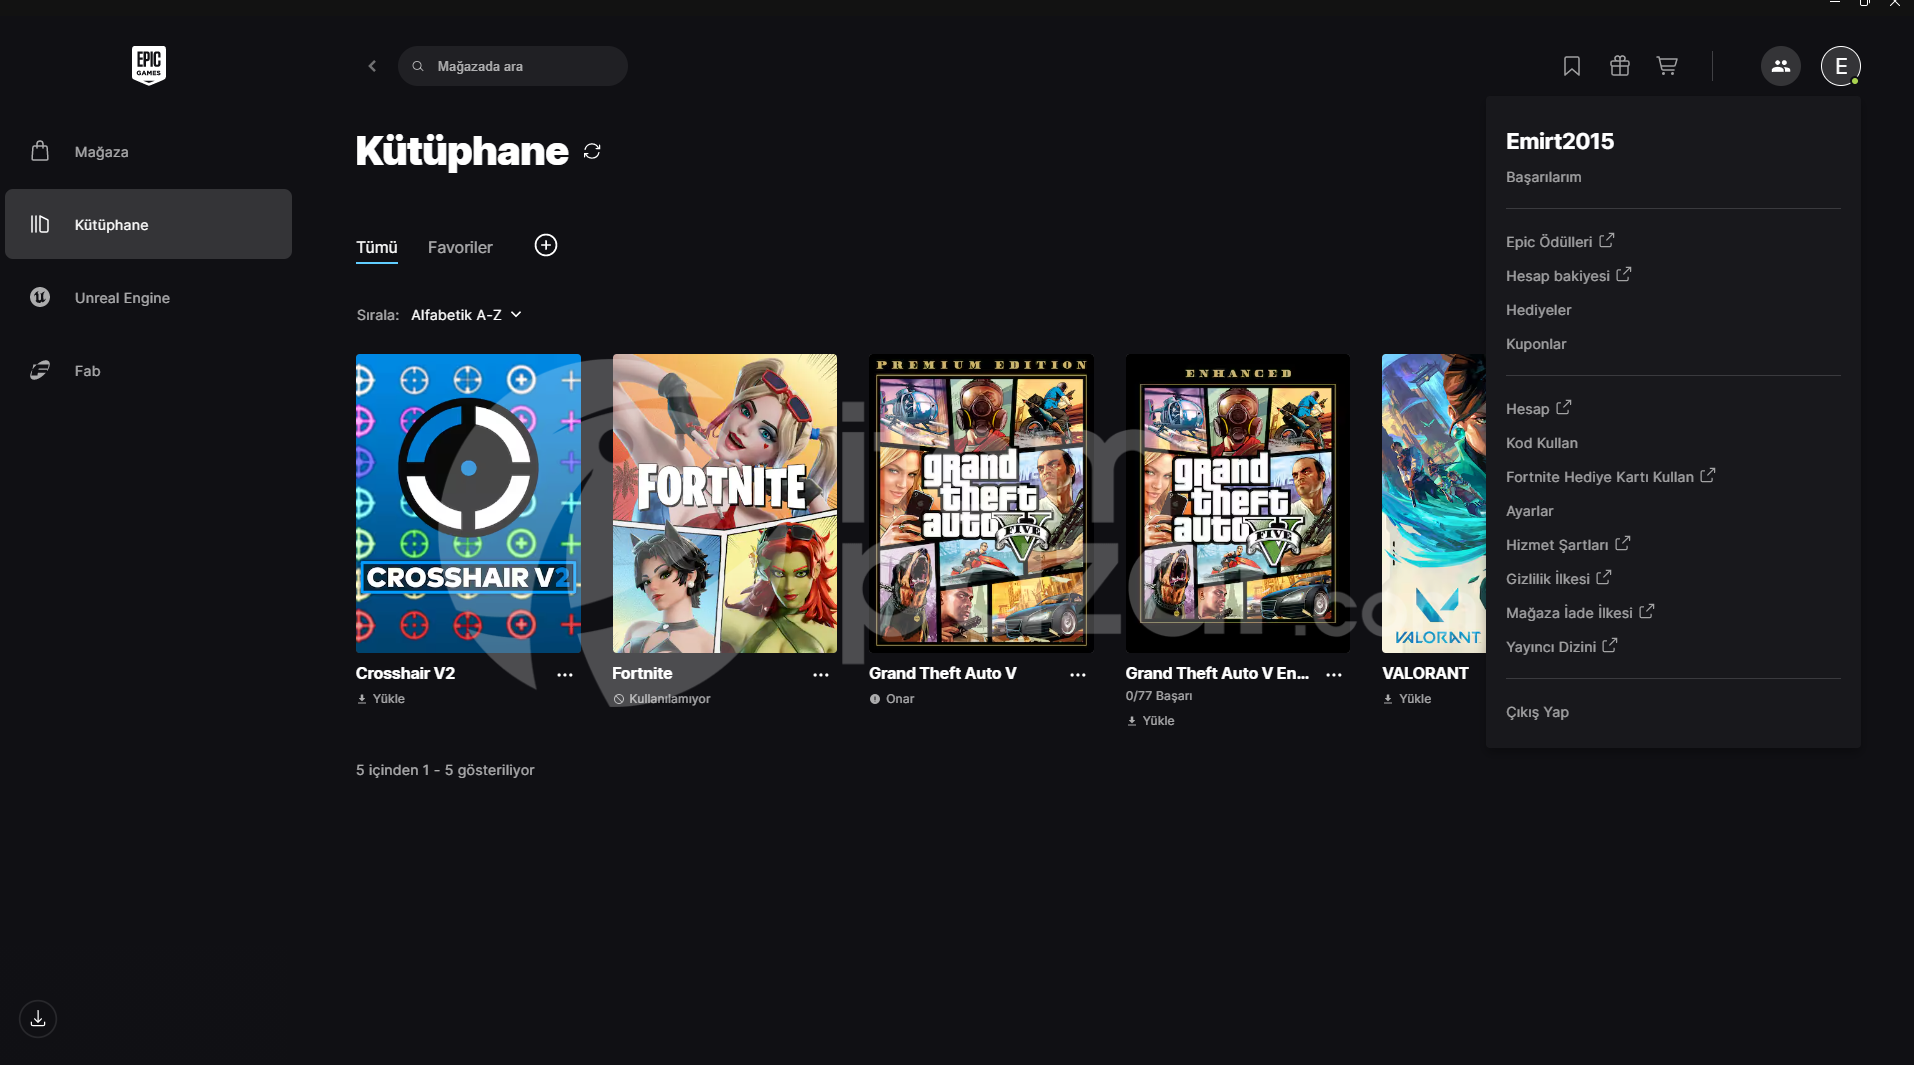Open GTA V Enhanced cover thumbnail
The height and width of the screenshot is (1065, 1914).
[1238, 503]
